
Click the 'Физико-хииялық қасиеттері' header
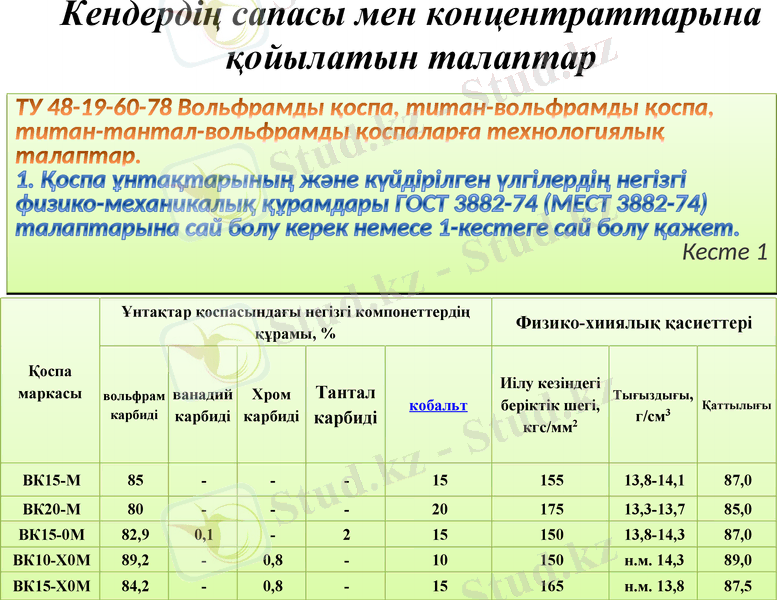[634, 323]
